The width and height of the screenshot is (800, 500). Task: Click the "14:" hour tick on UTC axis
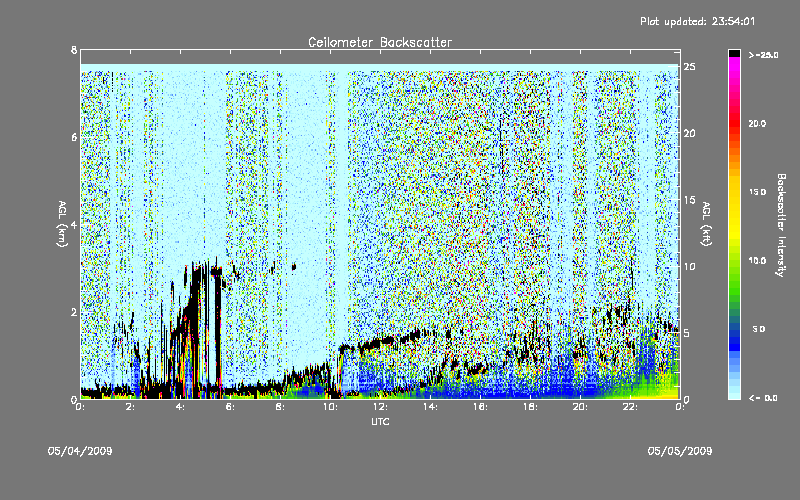click(x=430, y=407)
